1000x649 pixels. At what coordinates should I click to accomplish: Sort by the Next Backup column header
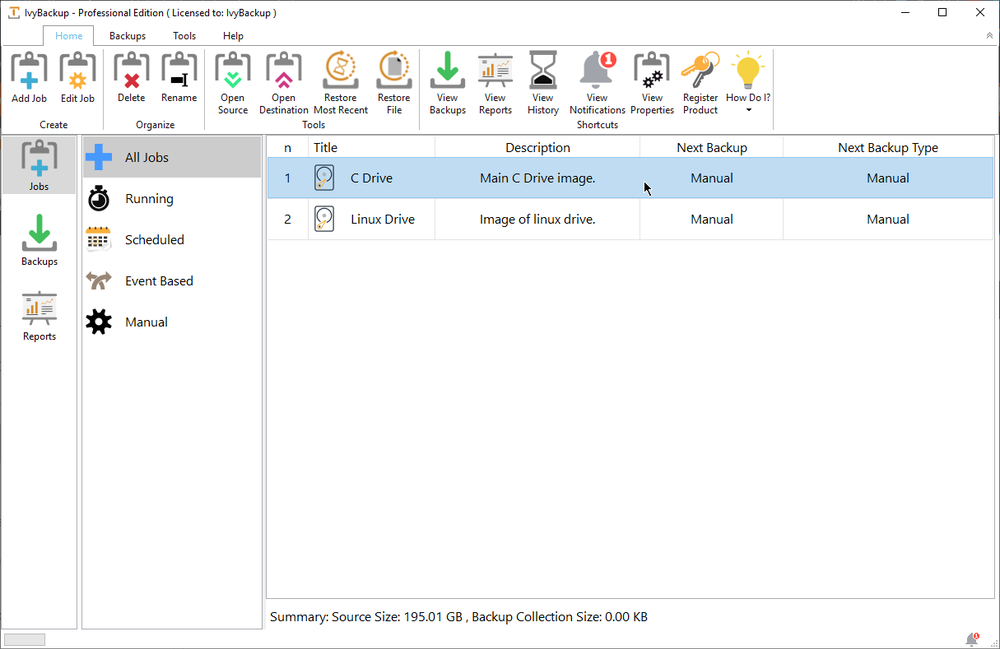click(x=712, y=147)
